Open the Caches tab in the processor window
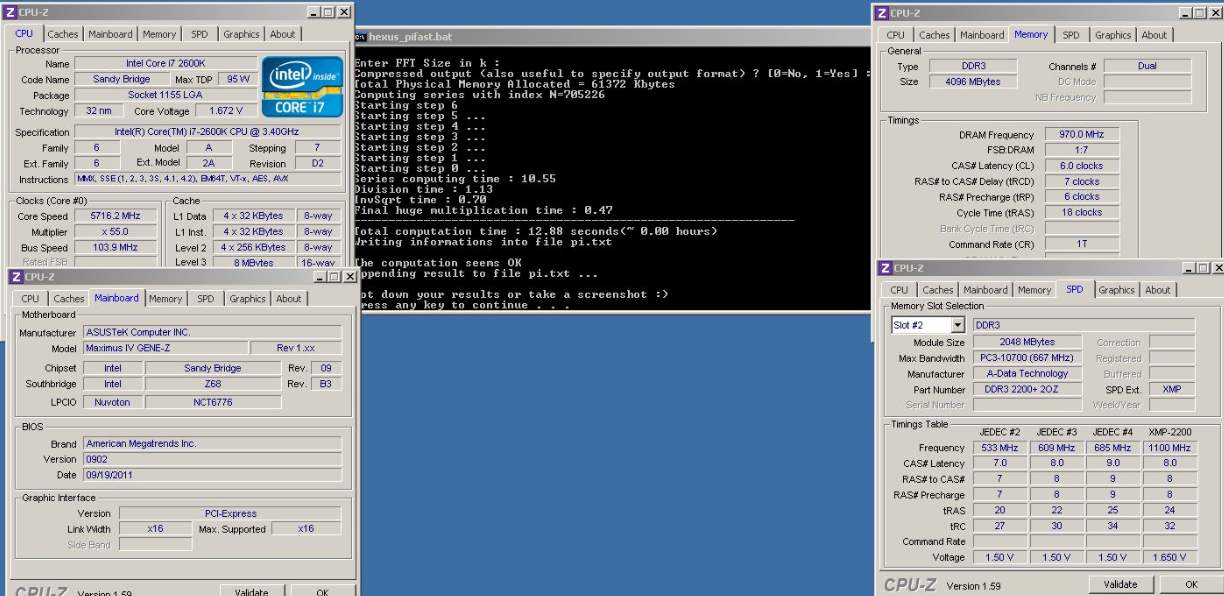 click(x=63, y=34)
